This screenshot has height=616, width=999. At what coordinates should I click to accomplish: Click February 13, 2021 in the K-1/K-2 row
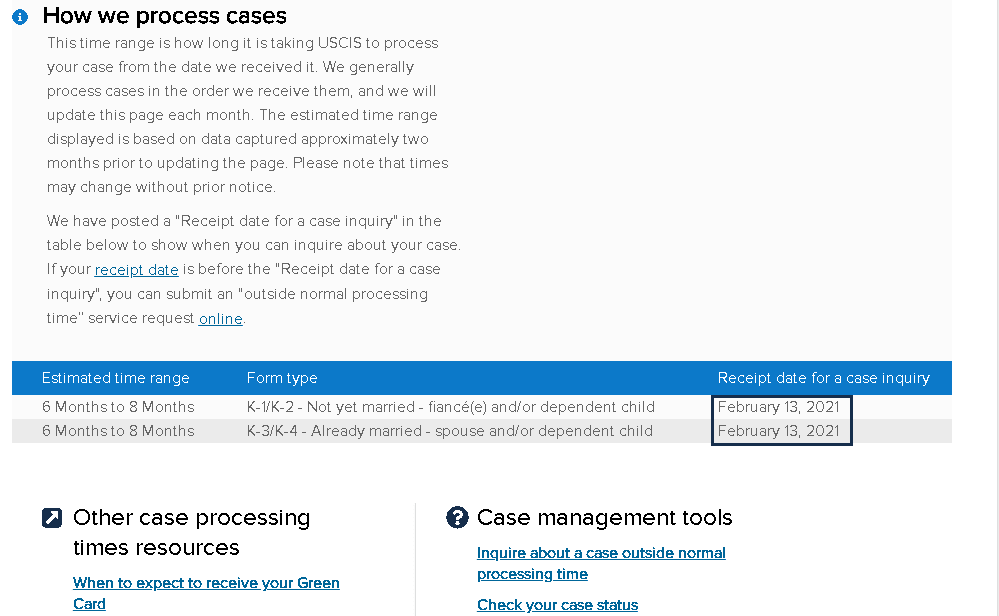[x=778, y=407]
